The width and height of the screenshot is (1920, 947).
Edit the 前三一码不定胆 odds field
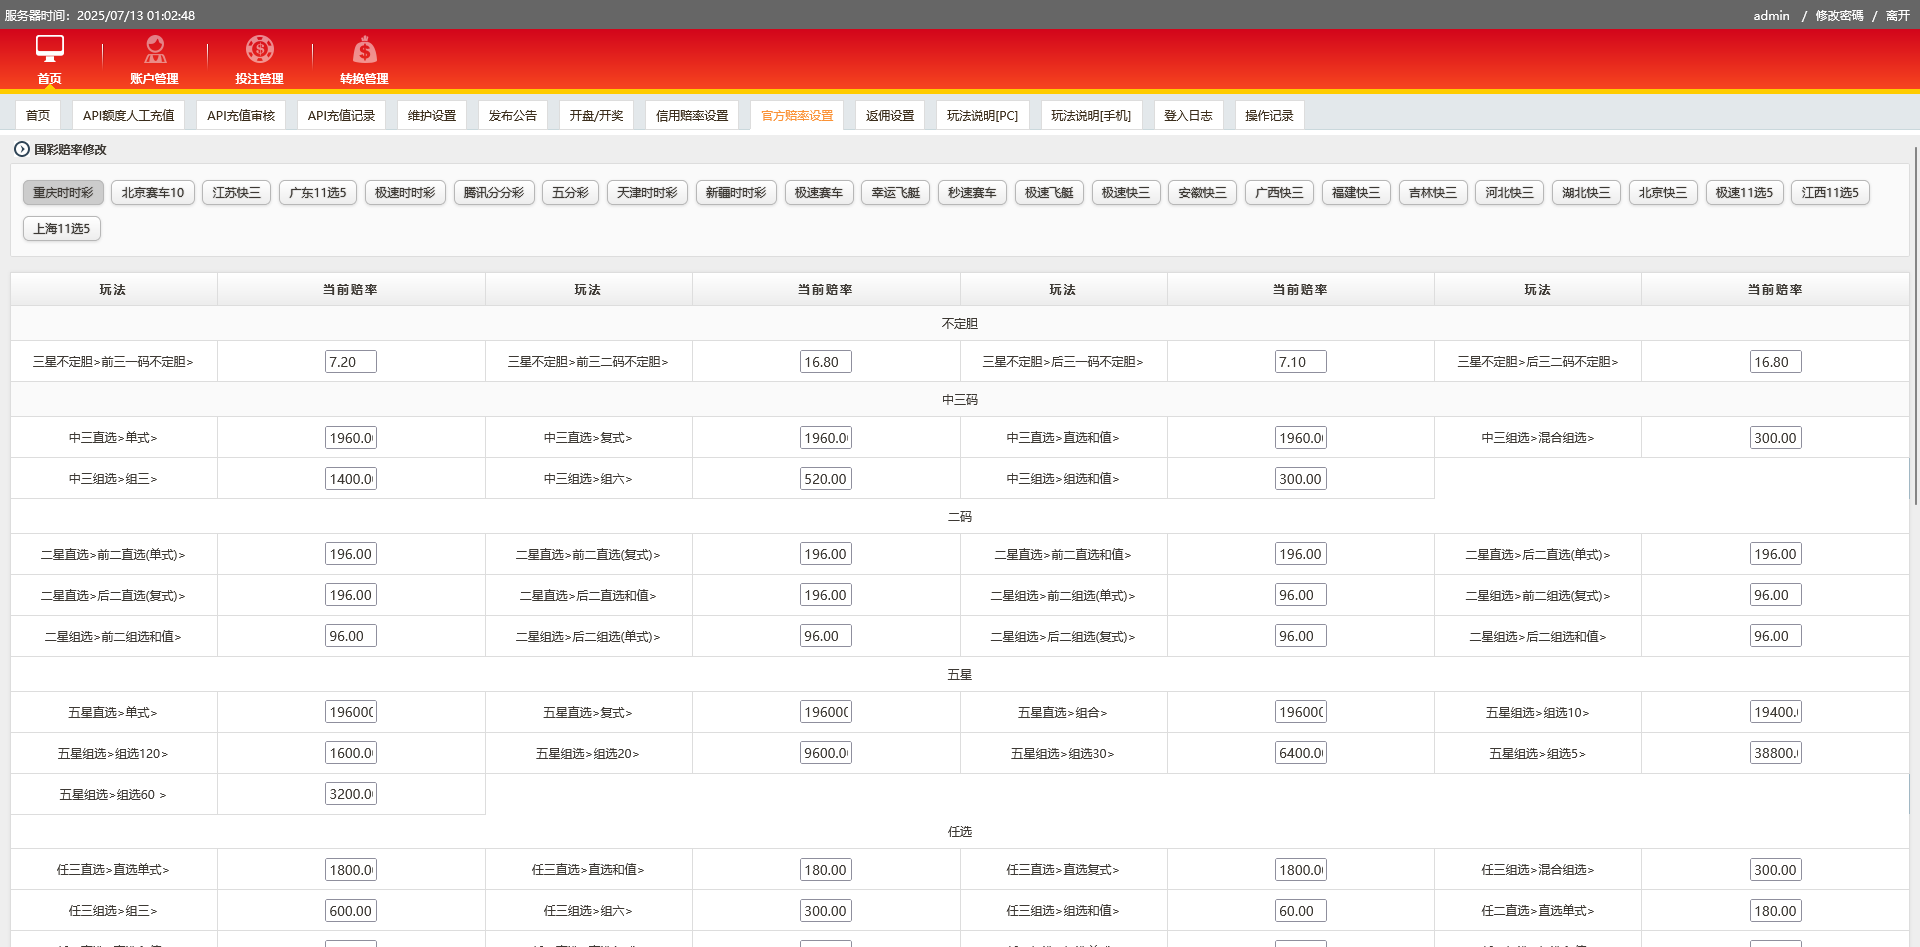click(x=351, y=362)
